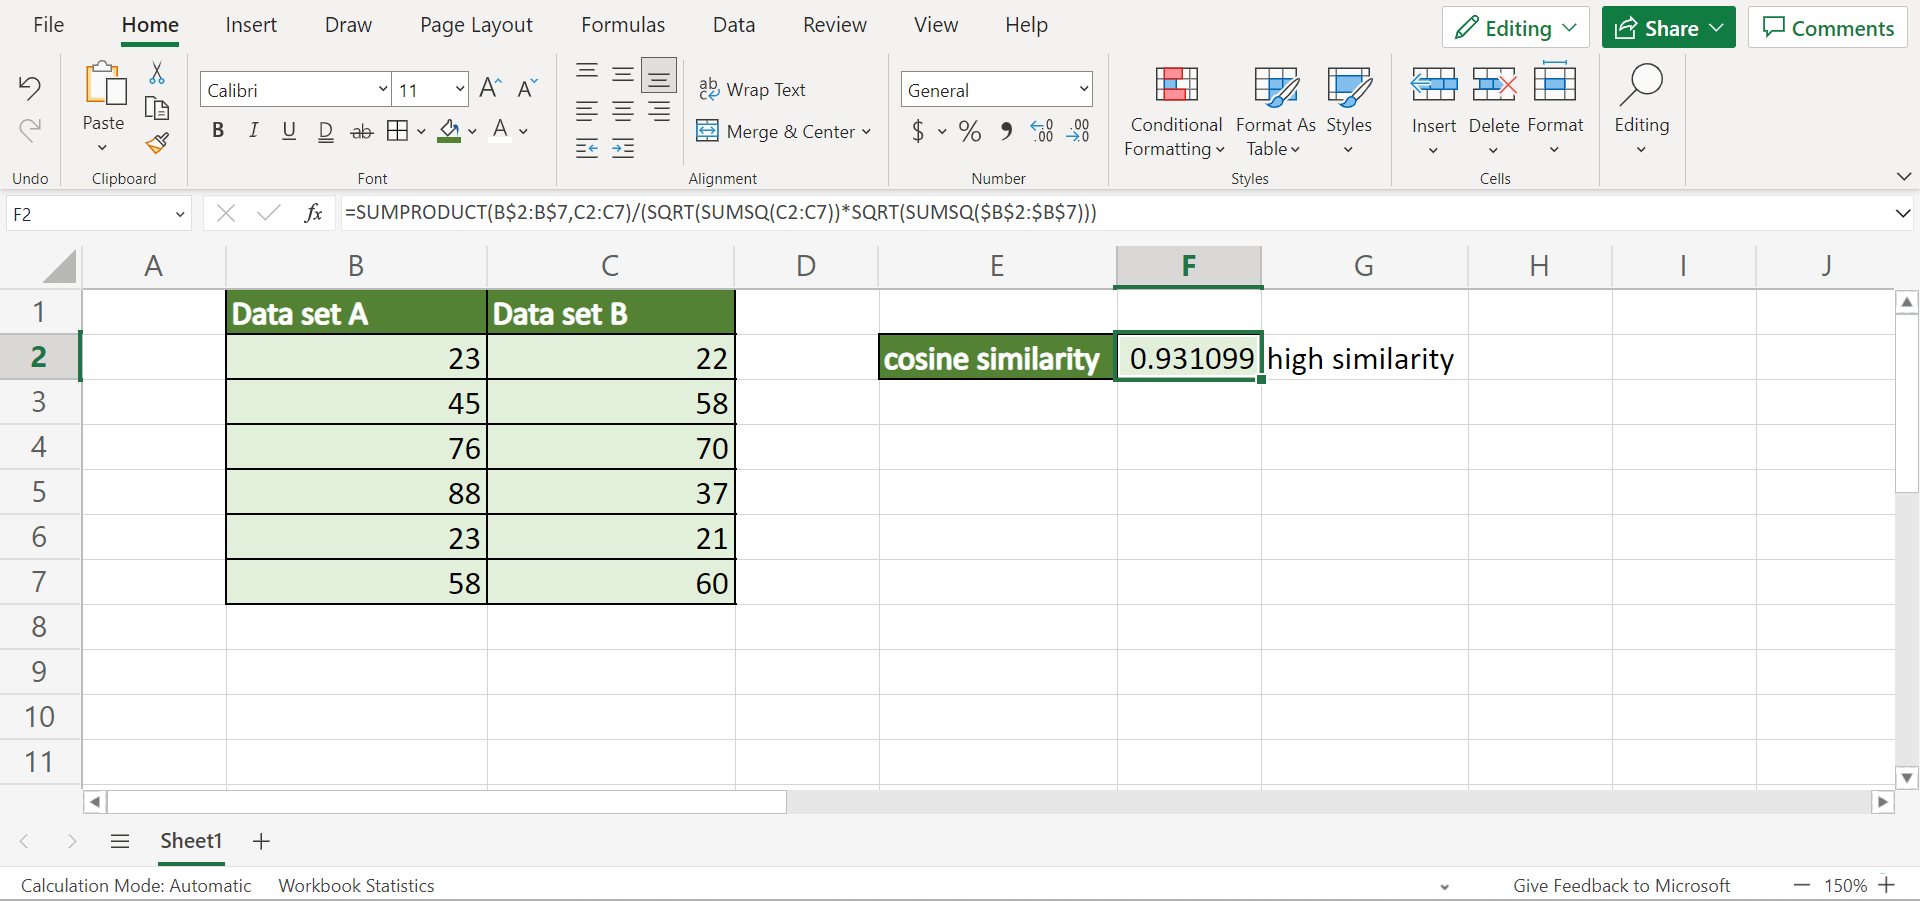Switch to the Formulas ribbon tab
Image resolution: width=1920 pixels, height=901 pixels.
pyautogui.click(x=622, y=24)
